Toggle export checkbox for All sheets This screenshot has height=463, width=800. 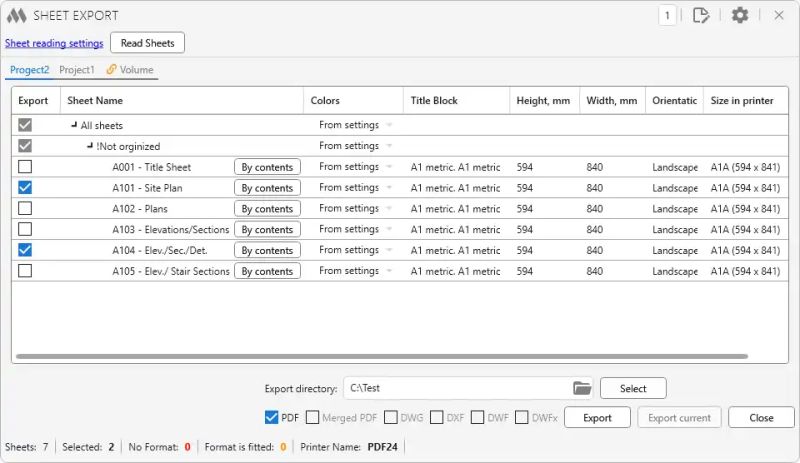[x=24, y=125]
